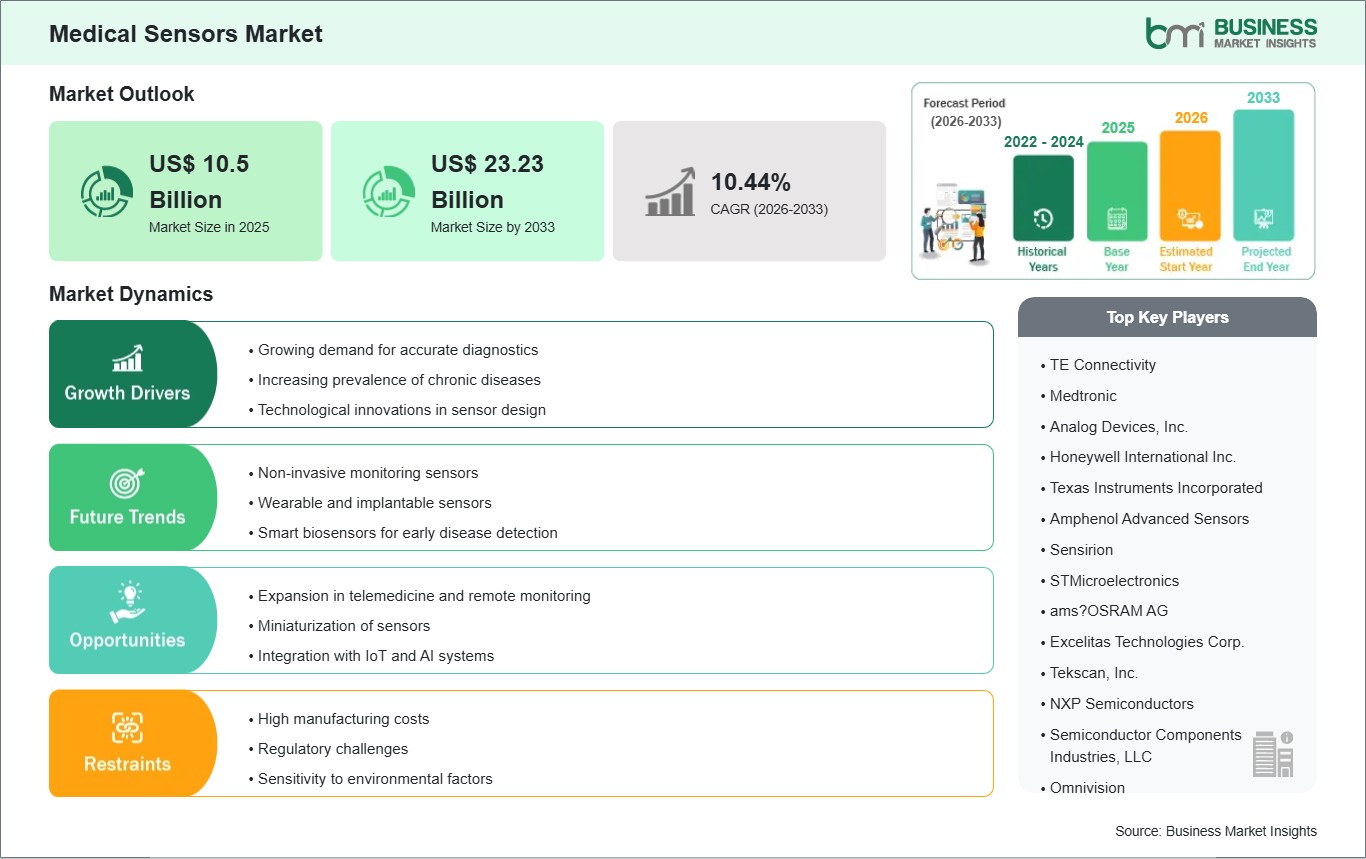Click TE Connectivity in the players list
Image resolution: width=1366 pixels, height=859 pixels.
pyautogui.click(x=1102, y=365)
